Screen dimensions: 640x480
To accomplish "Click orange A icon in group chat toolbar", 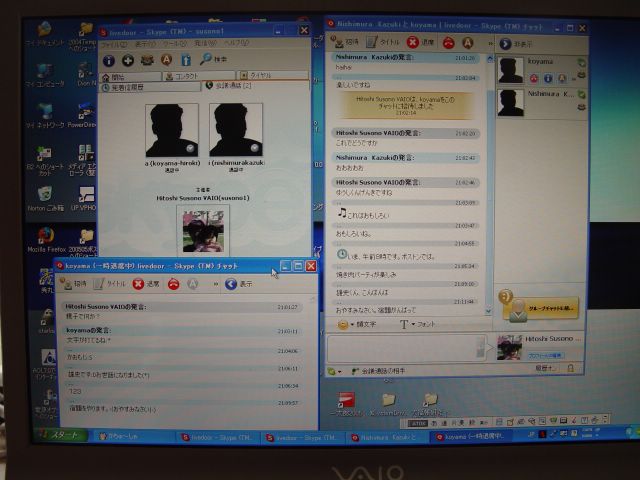I will [x=468, y=42].
